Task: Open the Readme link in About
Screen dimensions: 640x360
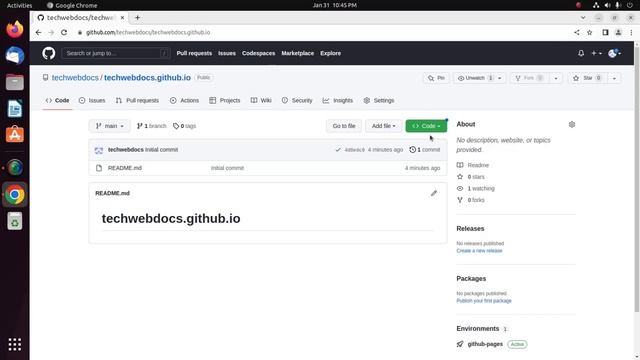Action: (x=478, y=165)
